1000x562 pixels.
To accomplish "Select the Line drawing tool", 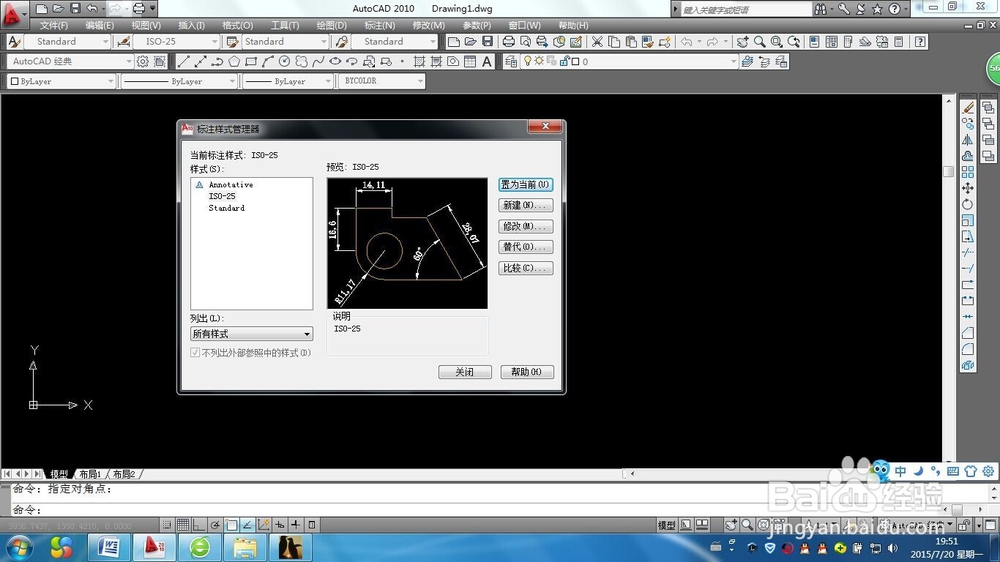I will click(183, 61).
